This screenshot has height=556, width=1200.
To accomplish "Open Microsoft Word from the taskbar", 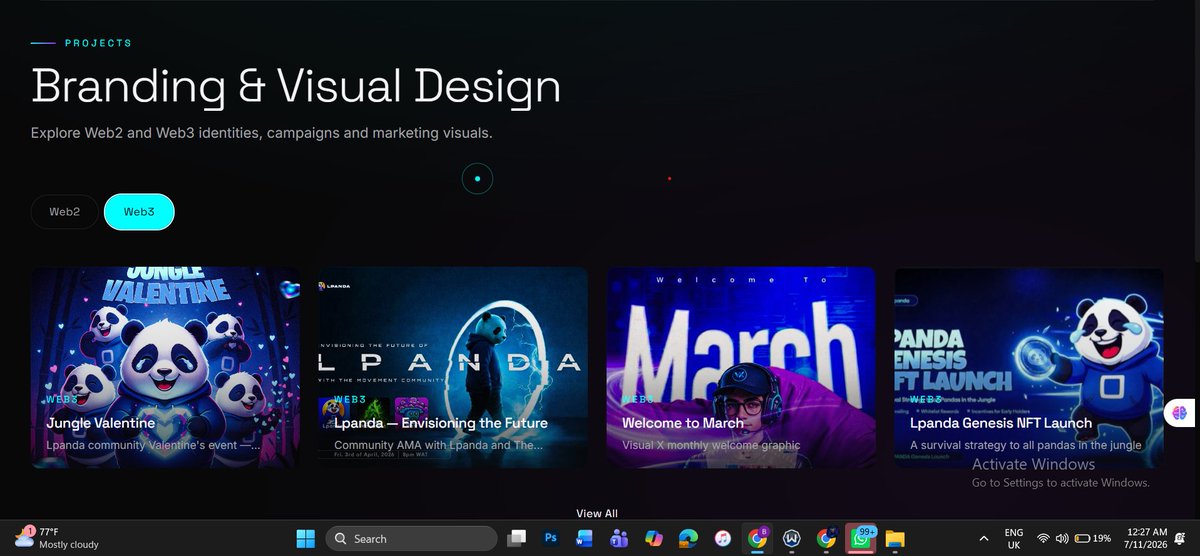I will (584, 539).
